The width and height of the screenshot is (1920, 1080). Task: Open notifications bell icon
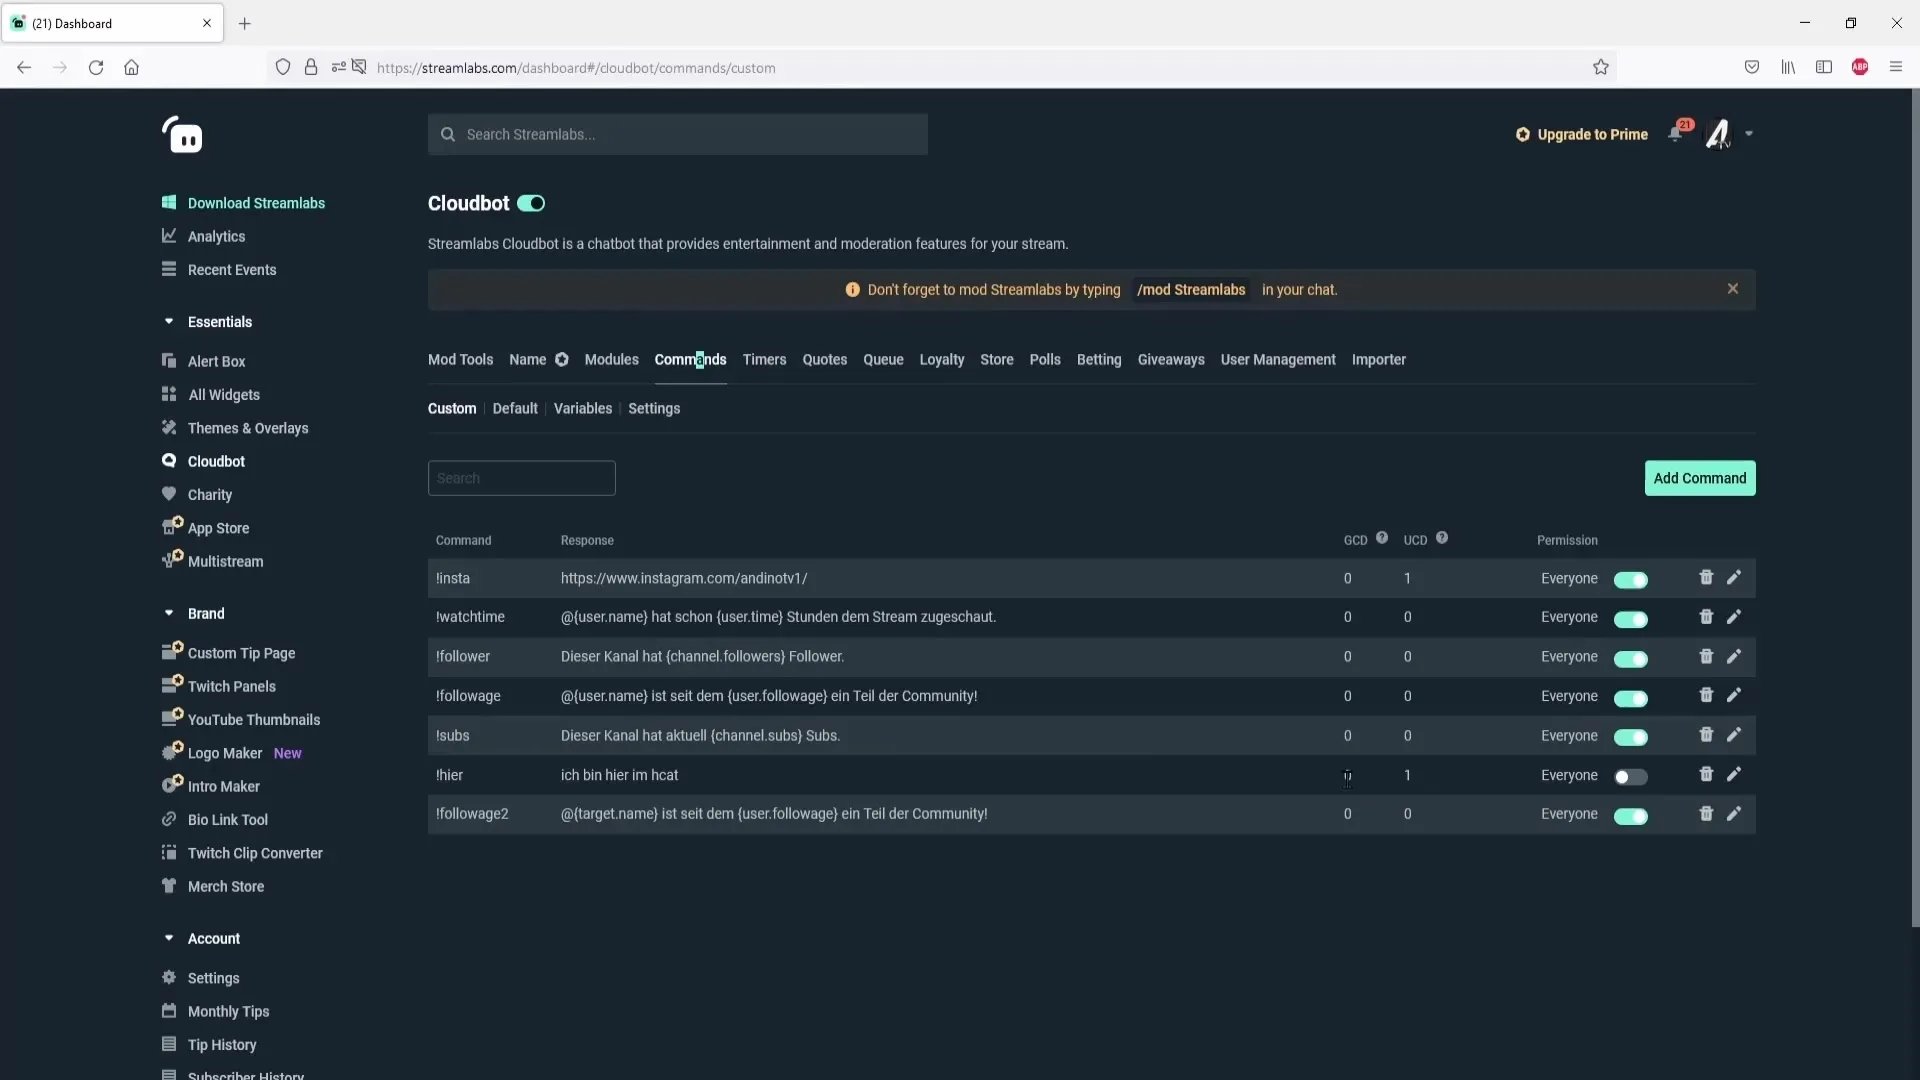[x=1676, y=134]
